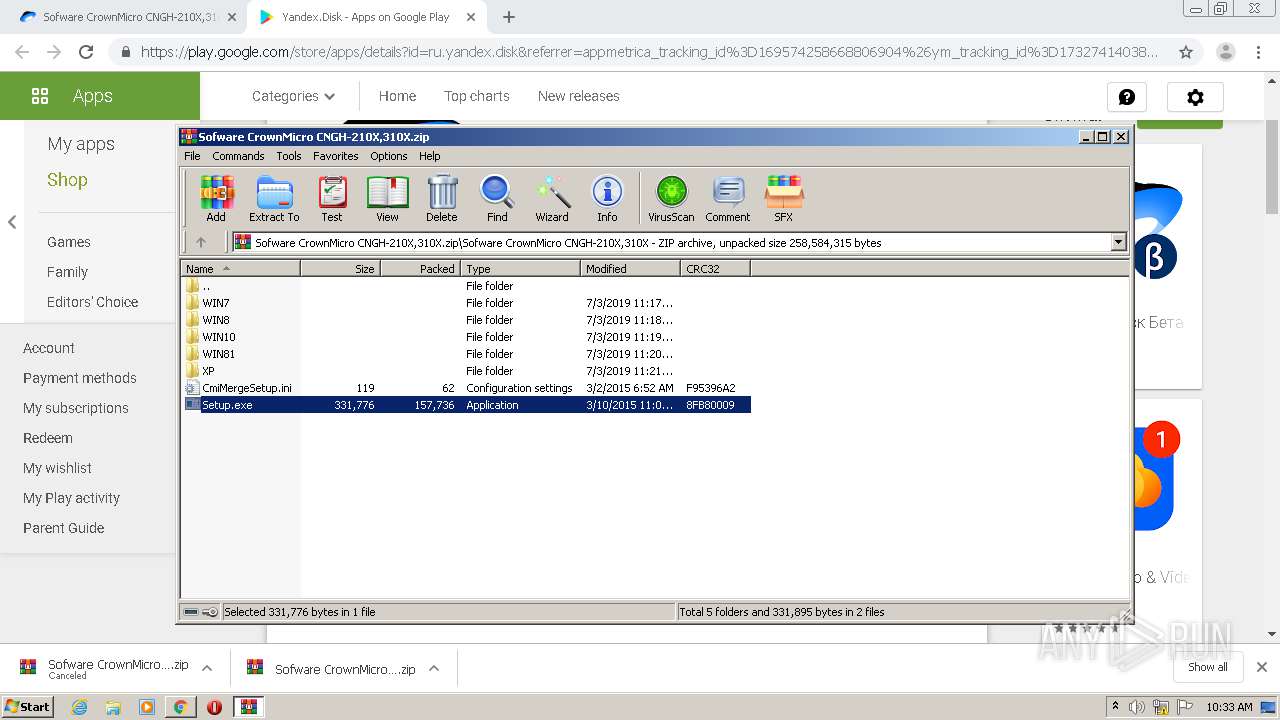
Task: Open the Tools menu in WinRAR
Action: tap(289, 156)
